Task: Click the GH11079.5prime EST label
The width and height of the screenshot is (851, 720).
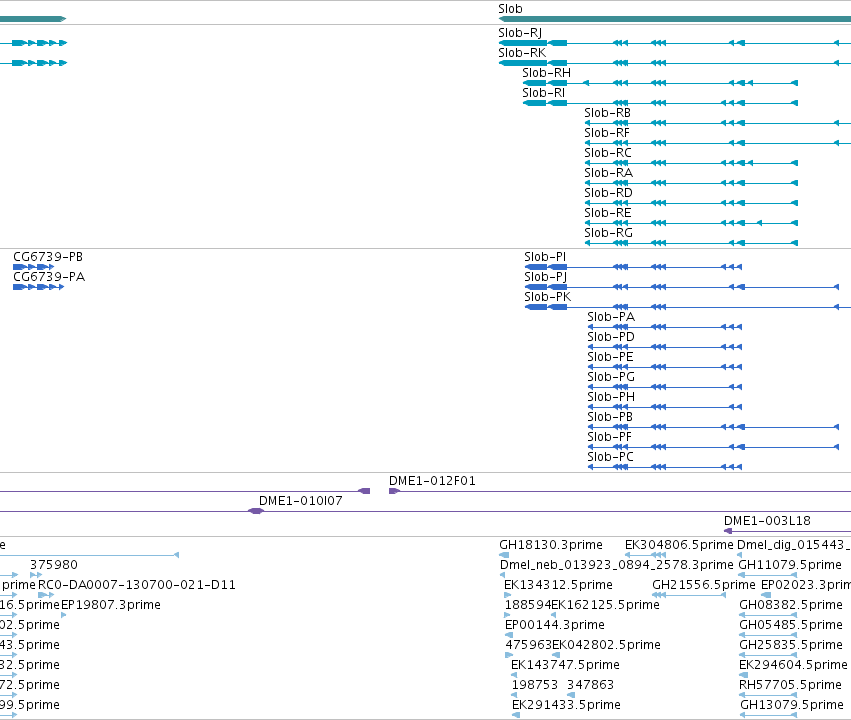Action: (x=790, y=565)
